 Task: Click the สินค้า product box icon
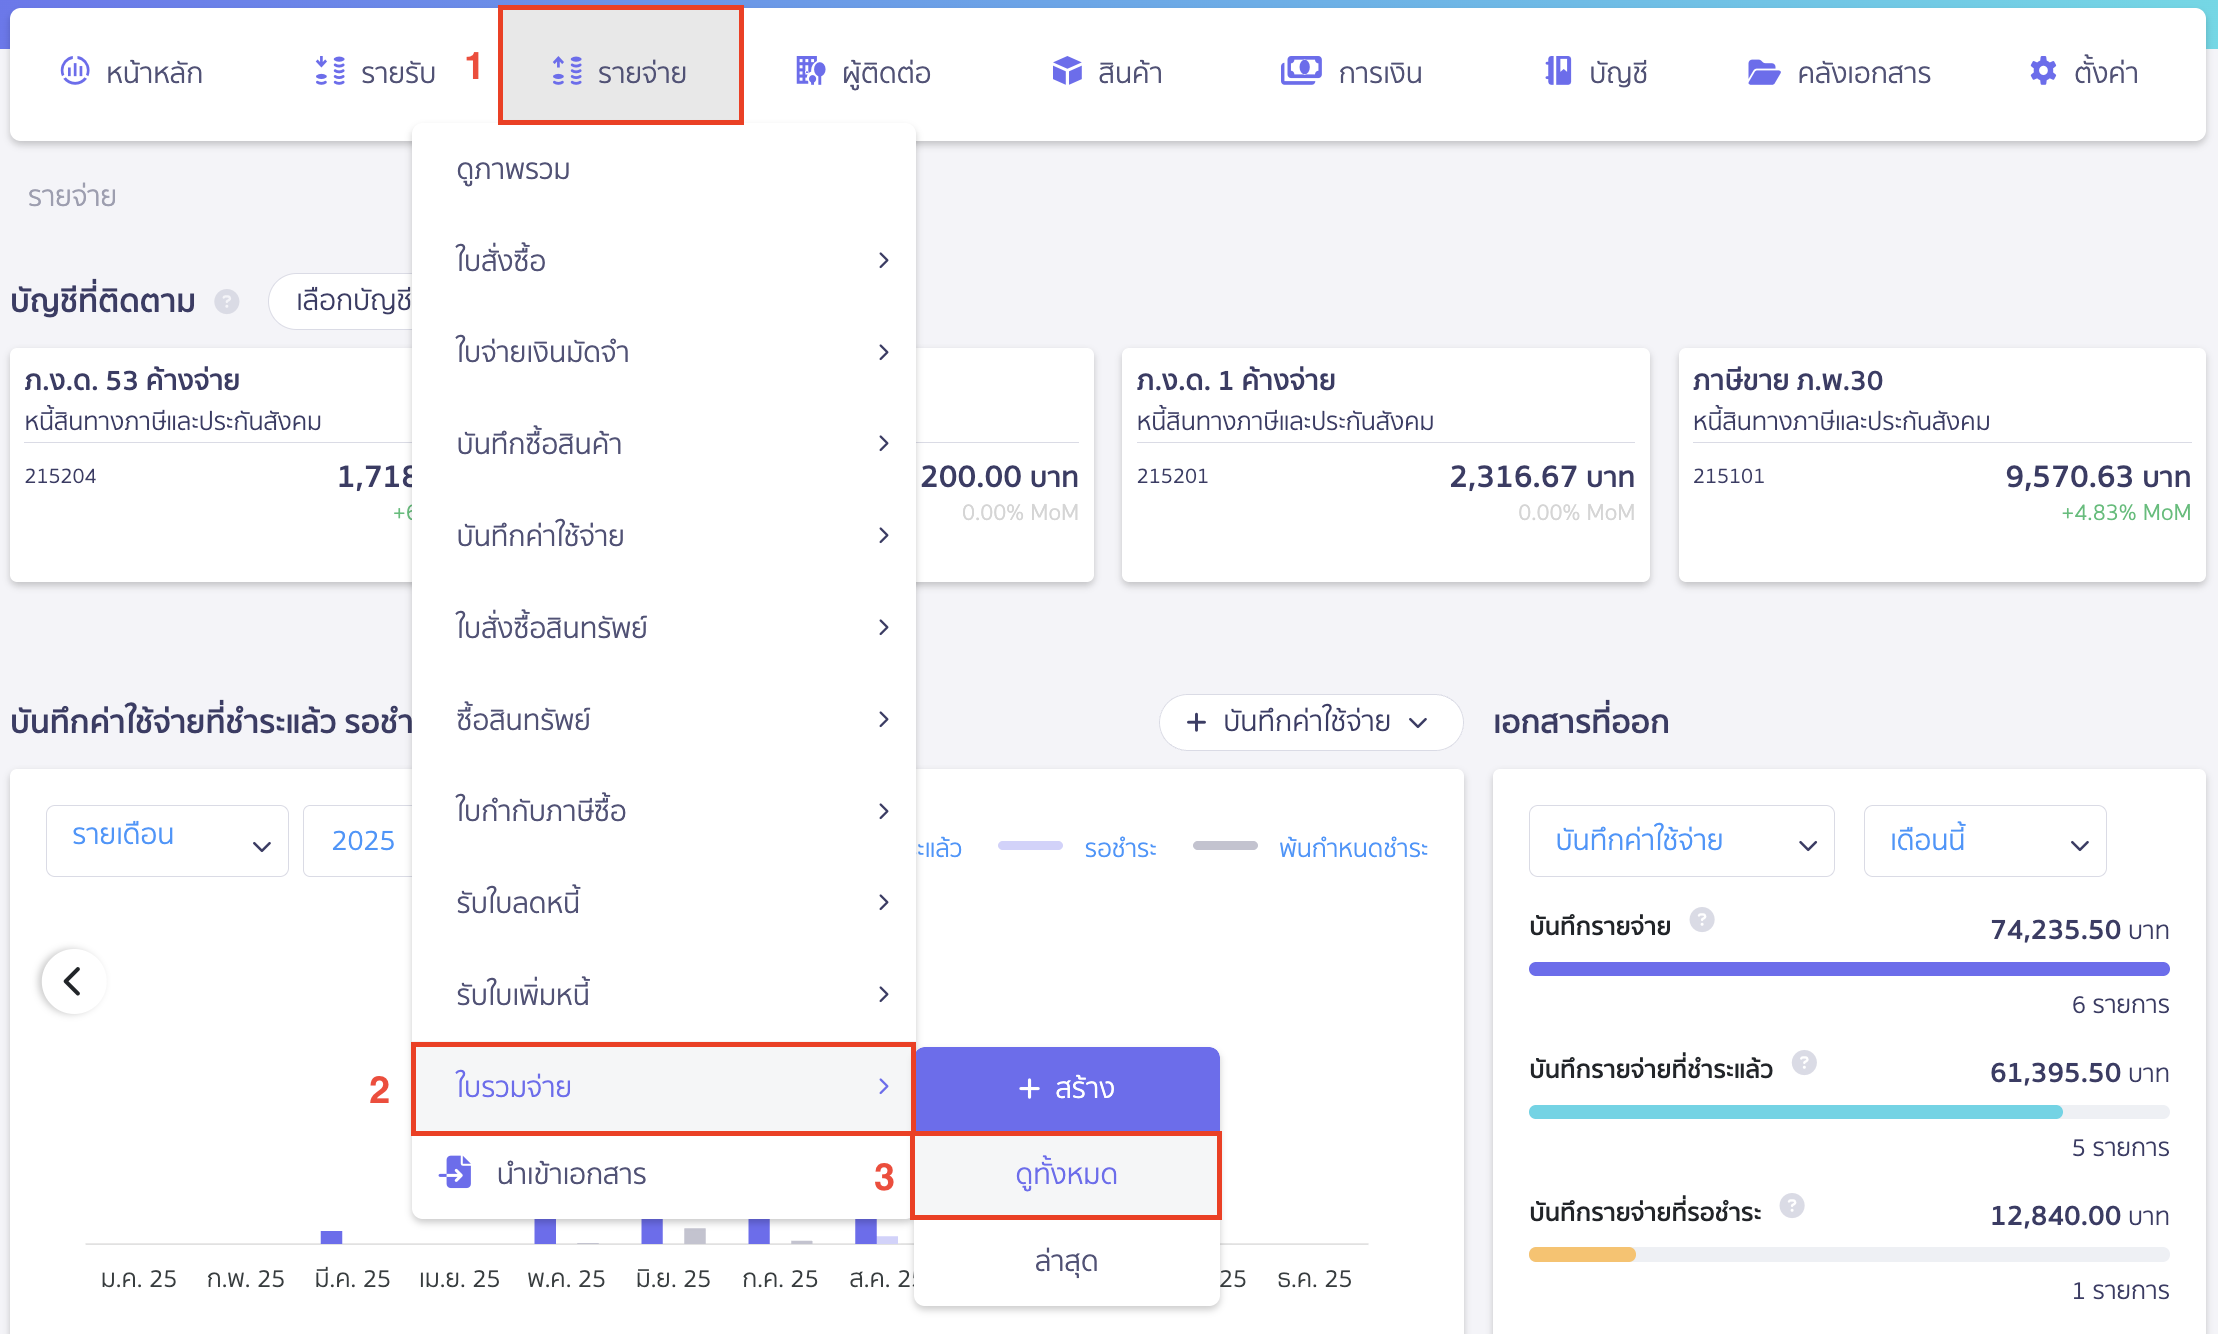(x=1067, y=71)
